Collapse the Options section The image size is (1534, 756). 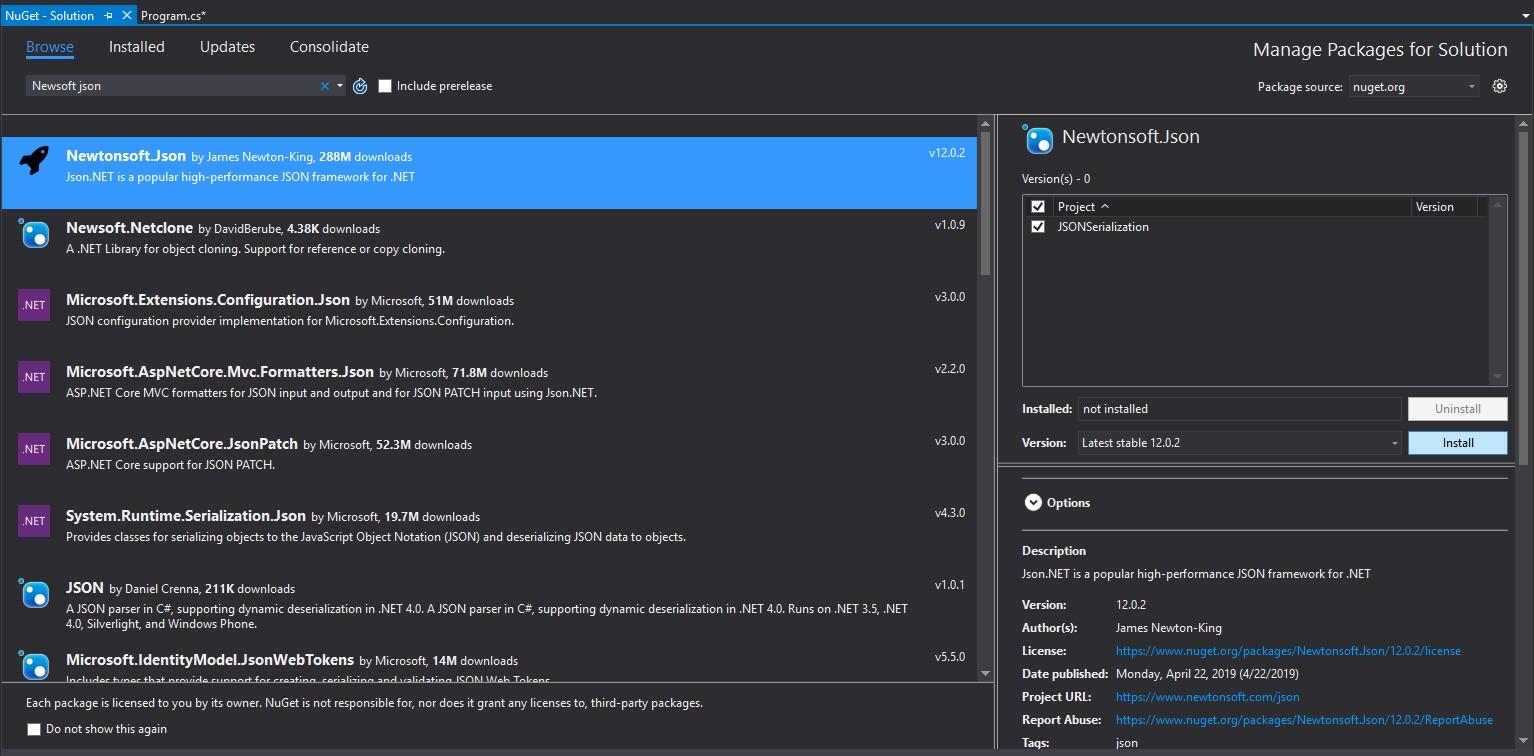coord(1033,502)
